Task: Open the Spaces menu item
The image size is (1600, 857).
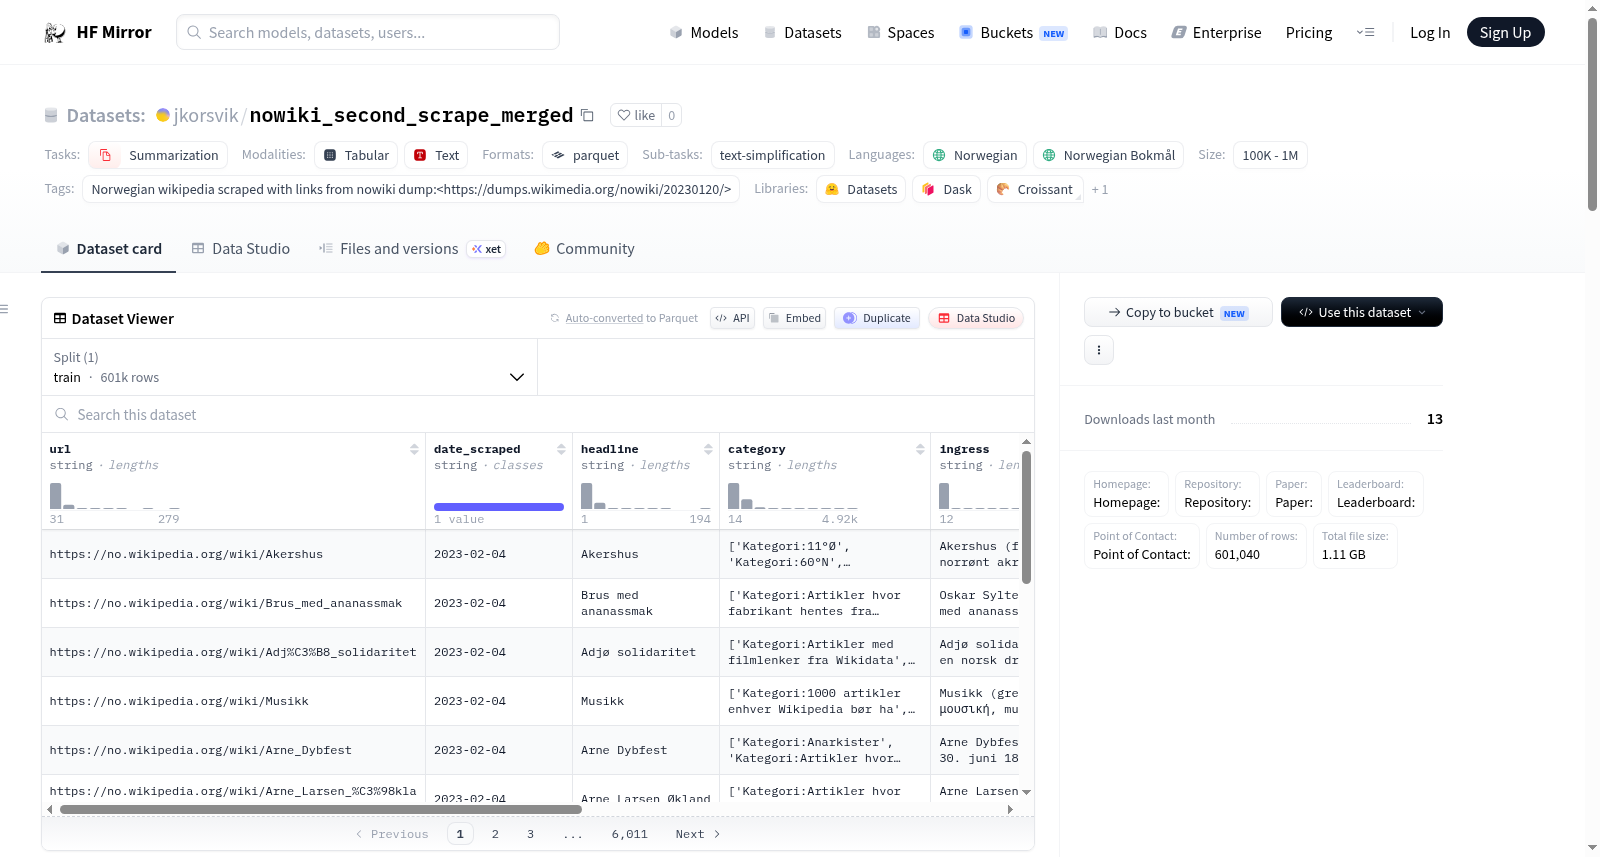Action: click(x=900, y=32)
